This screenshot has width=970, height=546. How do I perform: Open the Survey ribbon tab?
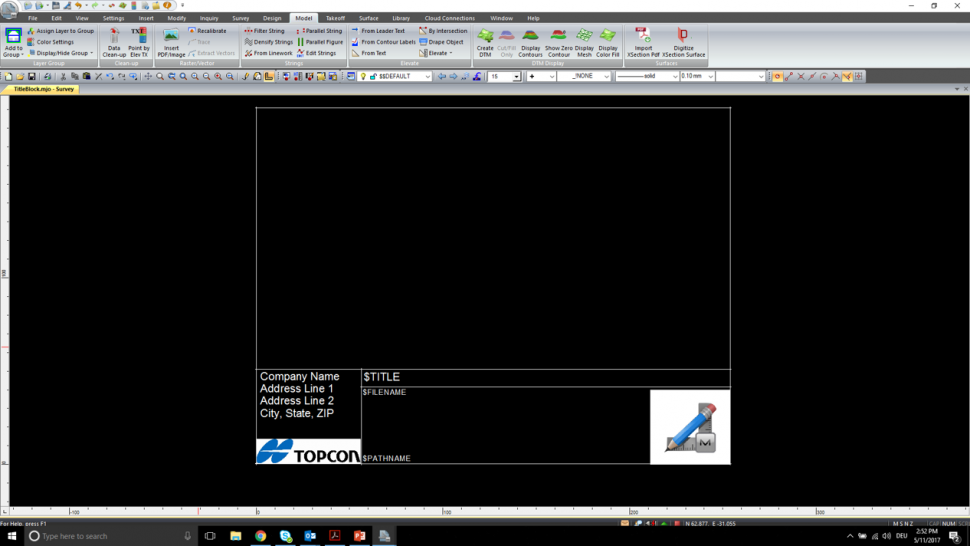point(241,18)
